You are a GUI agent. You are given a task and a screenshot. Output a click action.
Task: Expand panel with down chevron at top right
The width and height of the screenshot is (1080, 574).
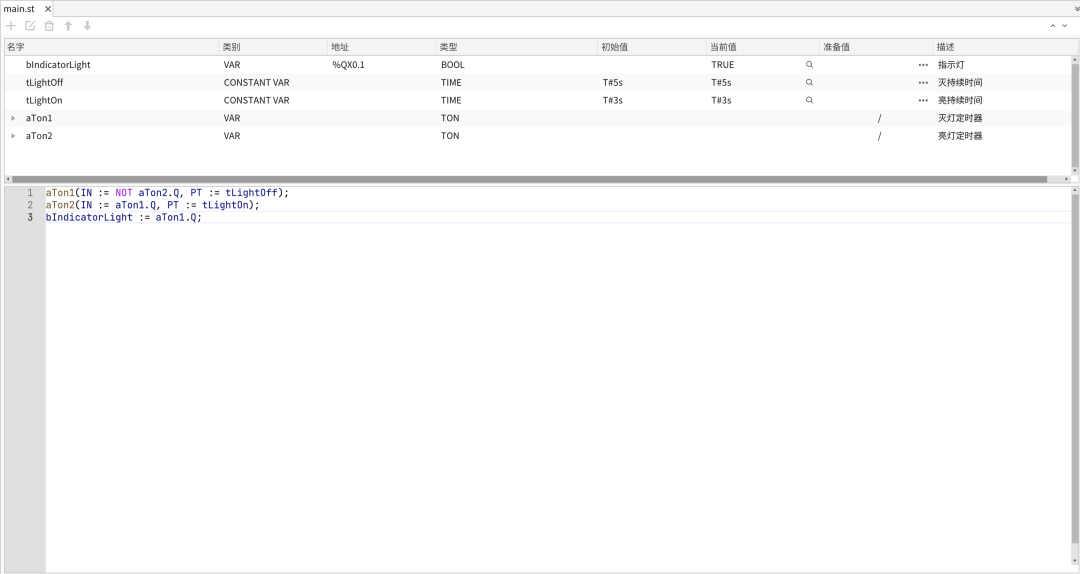(x=1065, y=25)
